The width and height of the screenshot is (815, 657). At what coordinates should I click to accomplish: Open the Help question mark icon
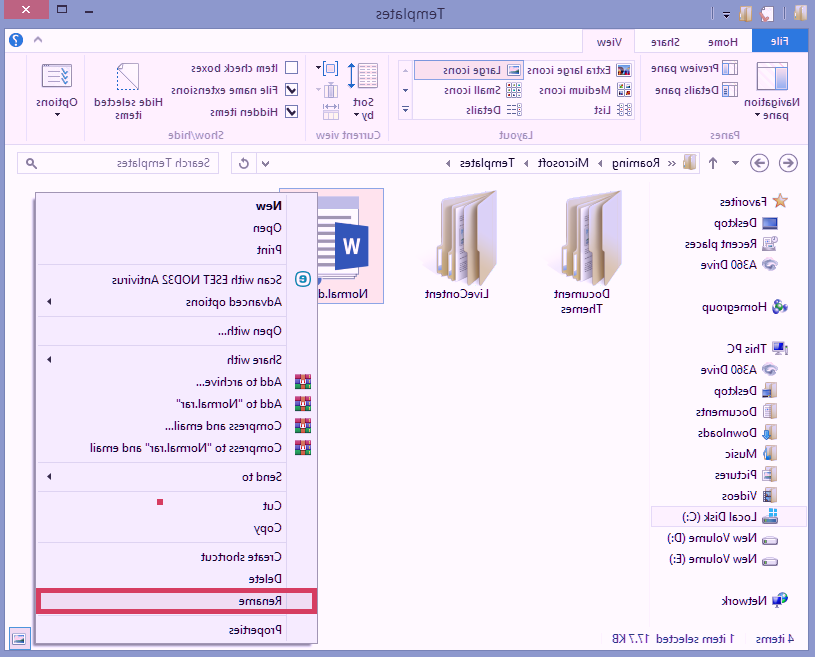click(16, 40)
